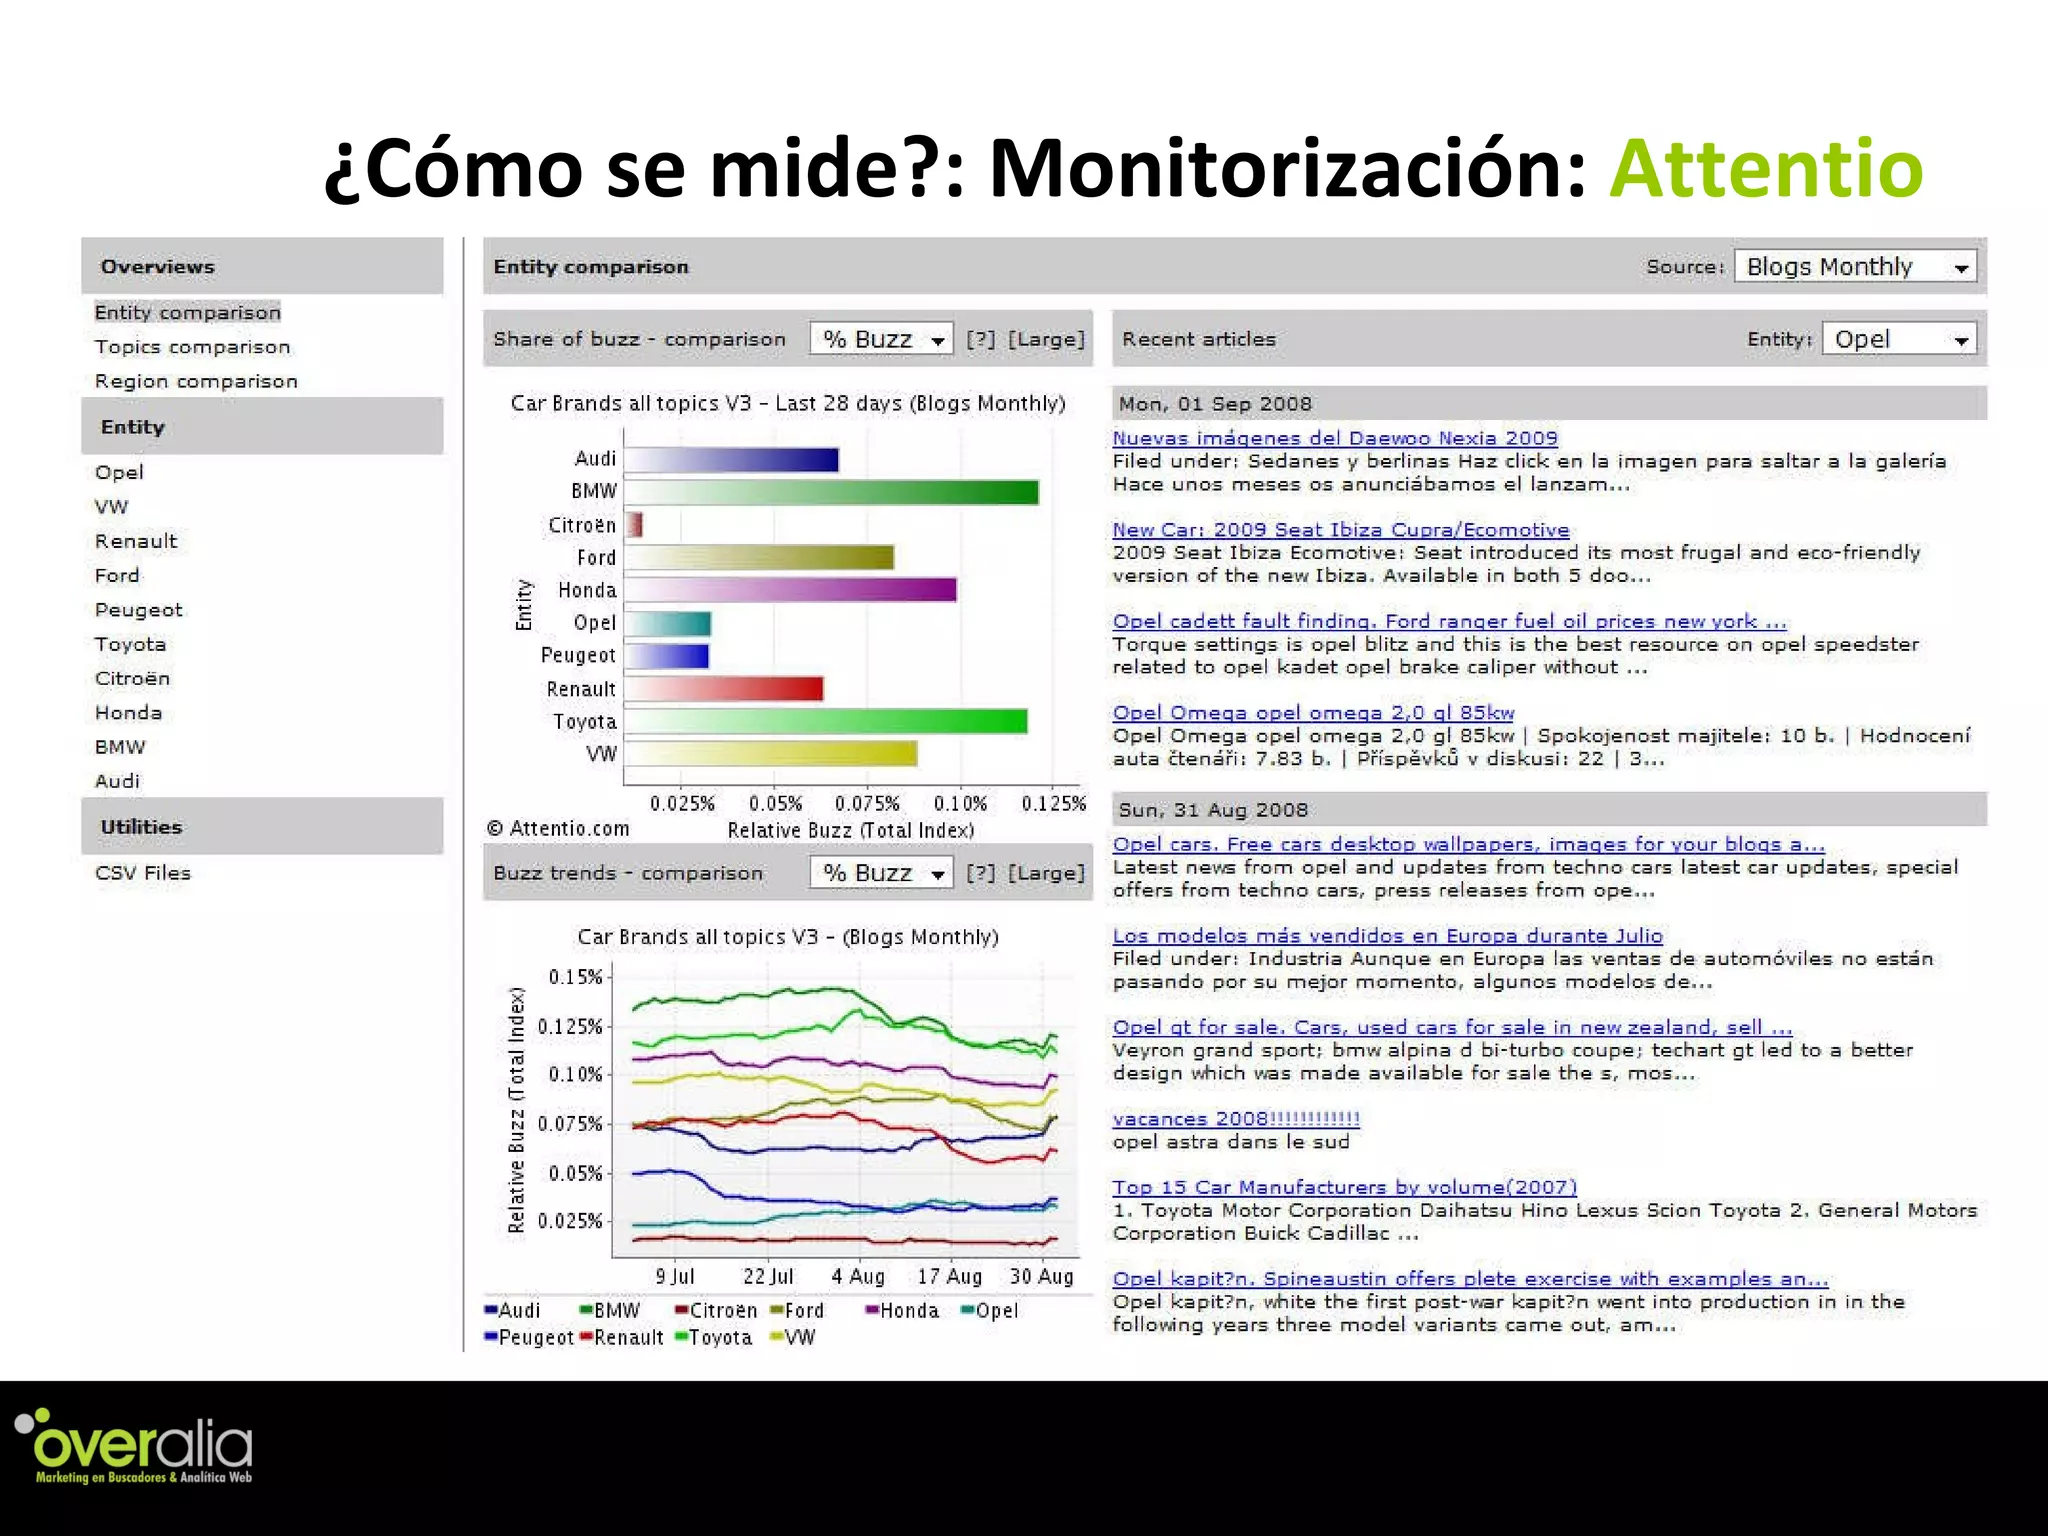Select VW in the Entity sidebar
2048x1536 pixels.
point(111,507)
